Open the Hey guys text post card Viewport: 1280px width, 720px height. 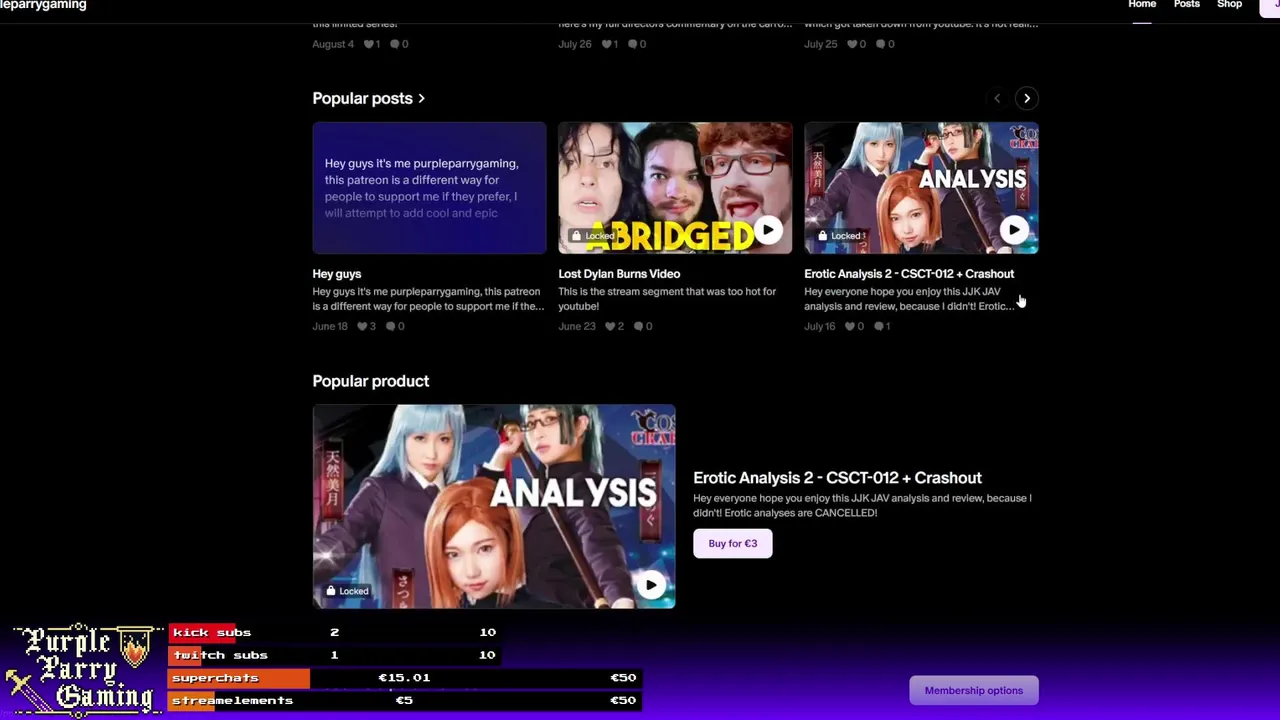click(x=429, y=188)
